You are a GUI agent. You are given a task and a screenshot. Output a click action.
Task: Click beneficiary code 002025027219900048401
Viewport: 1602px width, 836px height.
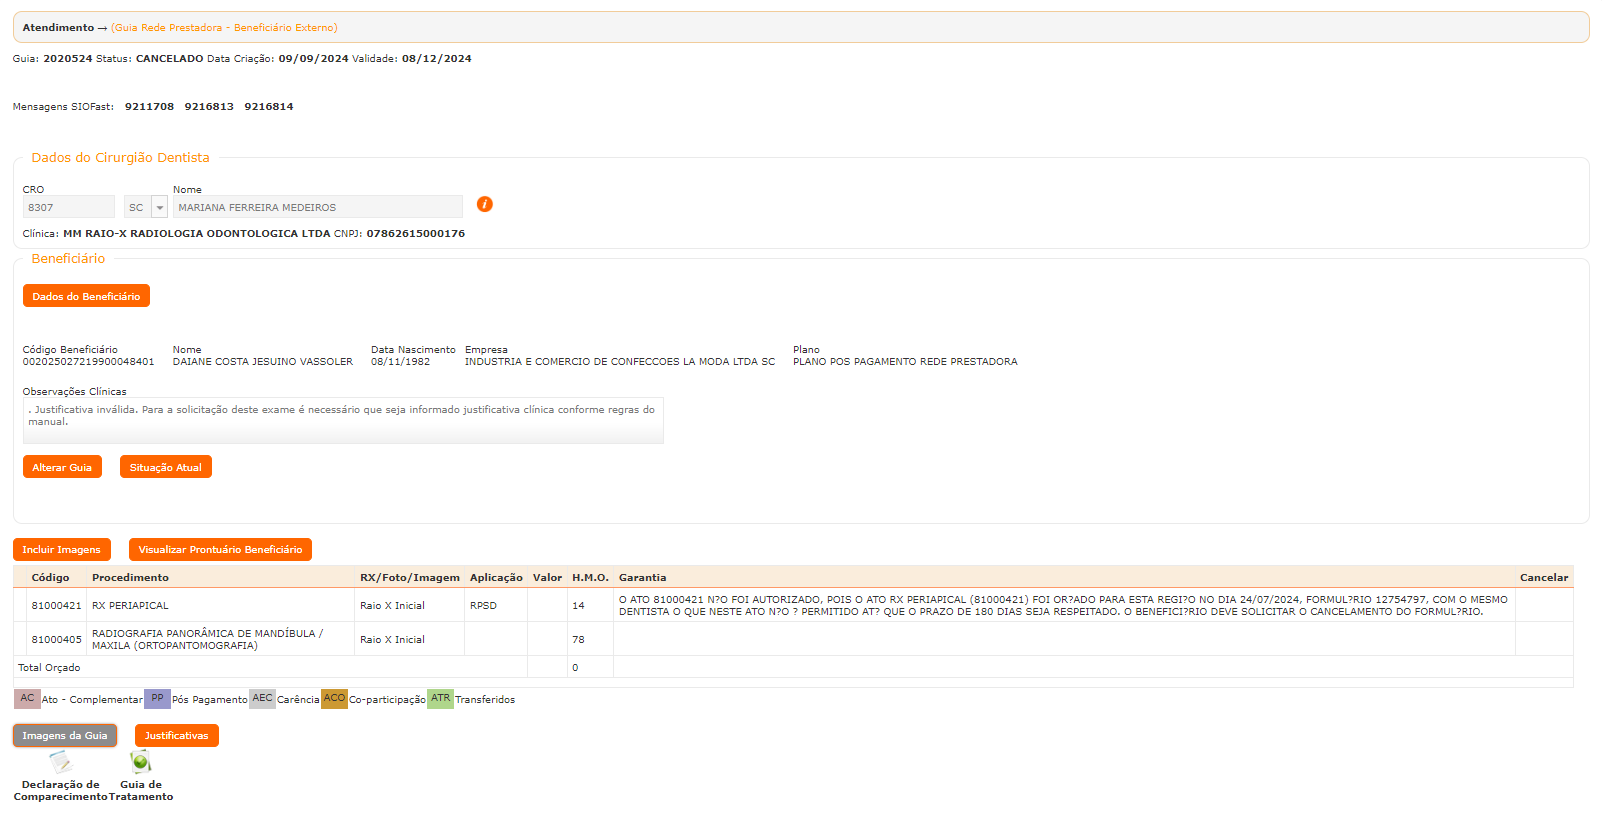point(89,362)
